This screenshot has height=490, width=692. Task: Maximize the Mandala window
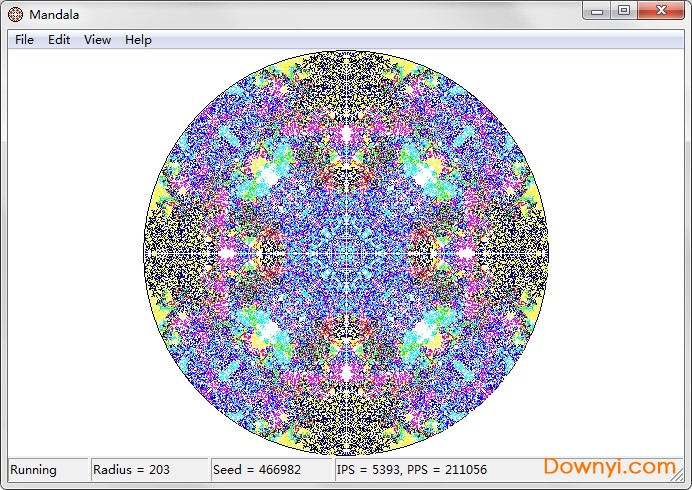pos(624,11)
